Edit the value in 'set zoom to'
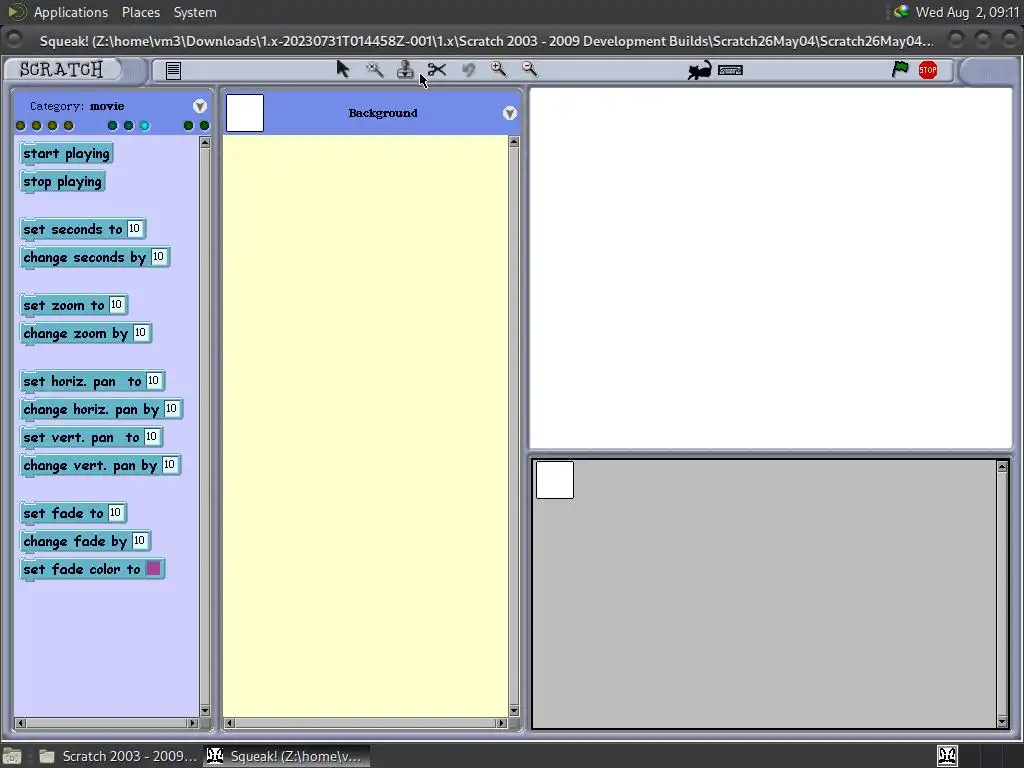Screen dimensions: 1024x768 click(116, 304)
